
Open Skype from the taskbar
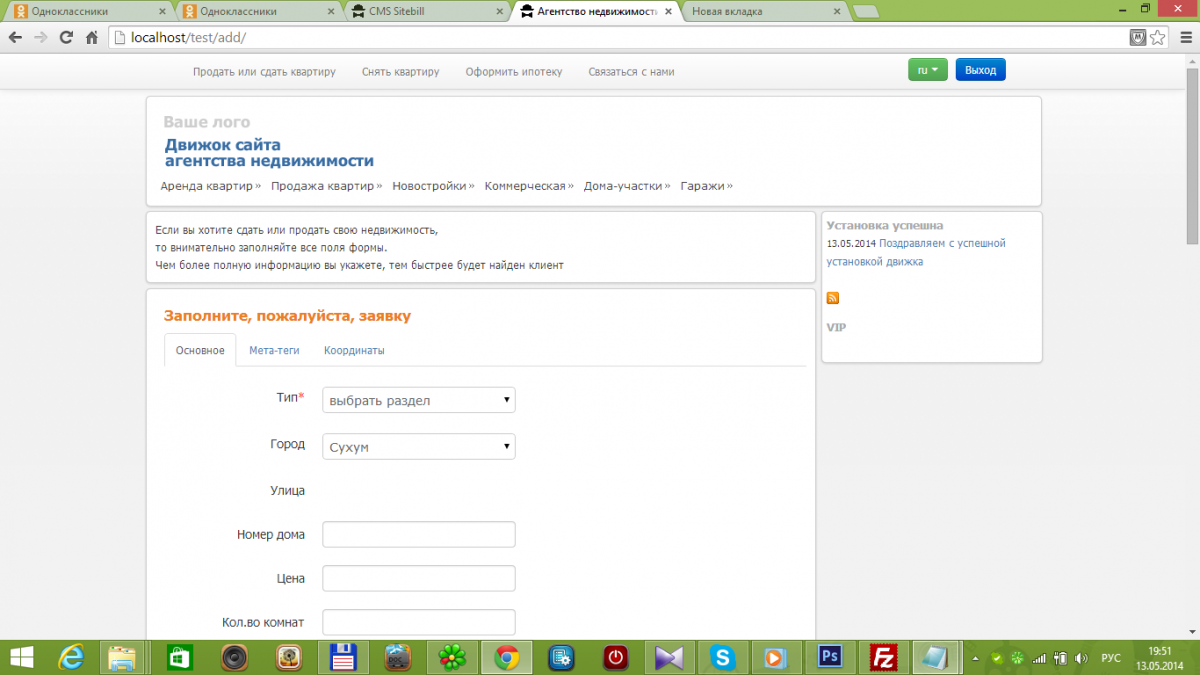click(x=721, y=657)
